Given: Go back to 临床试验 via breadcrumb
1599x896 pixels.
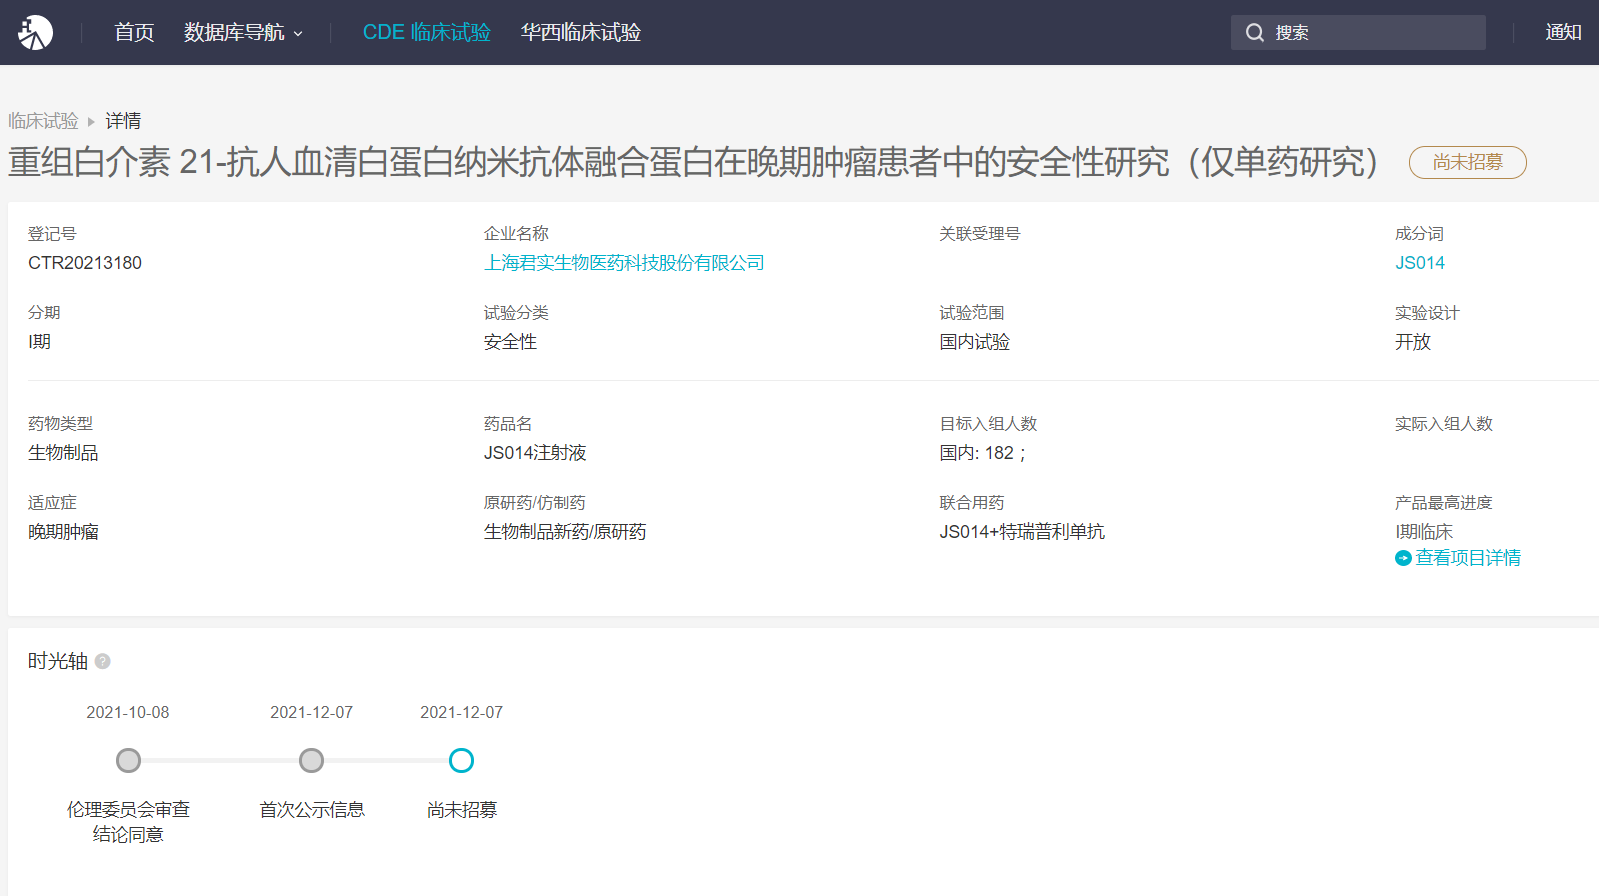Looking at the screenshot, I should [43, 121].
